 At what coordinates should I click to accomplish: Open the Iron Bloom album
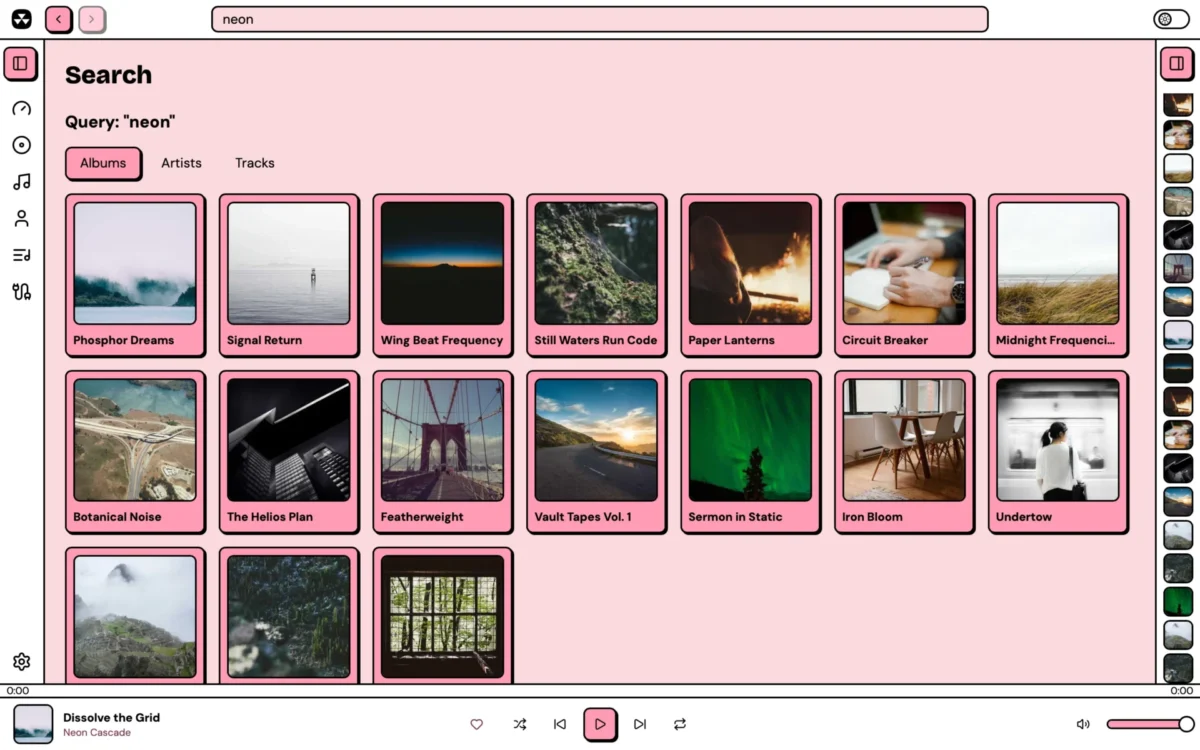pos(905,452)
